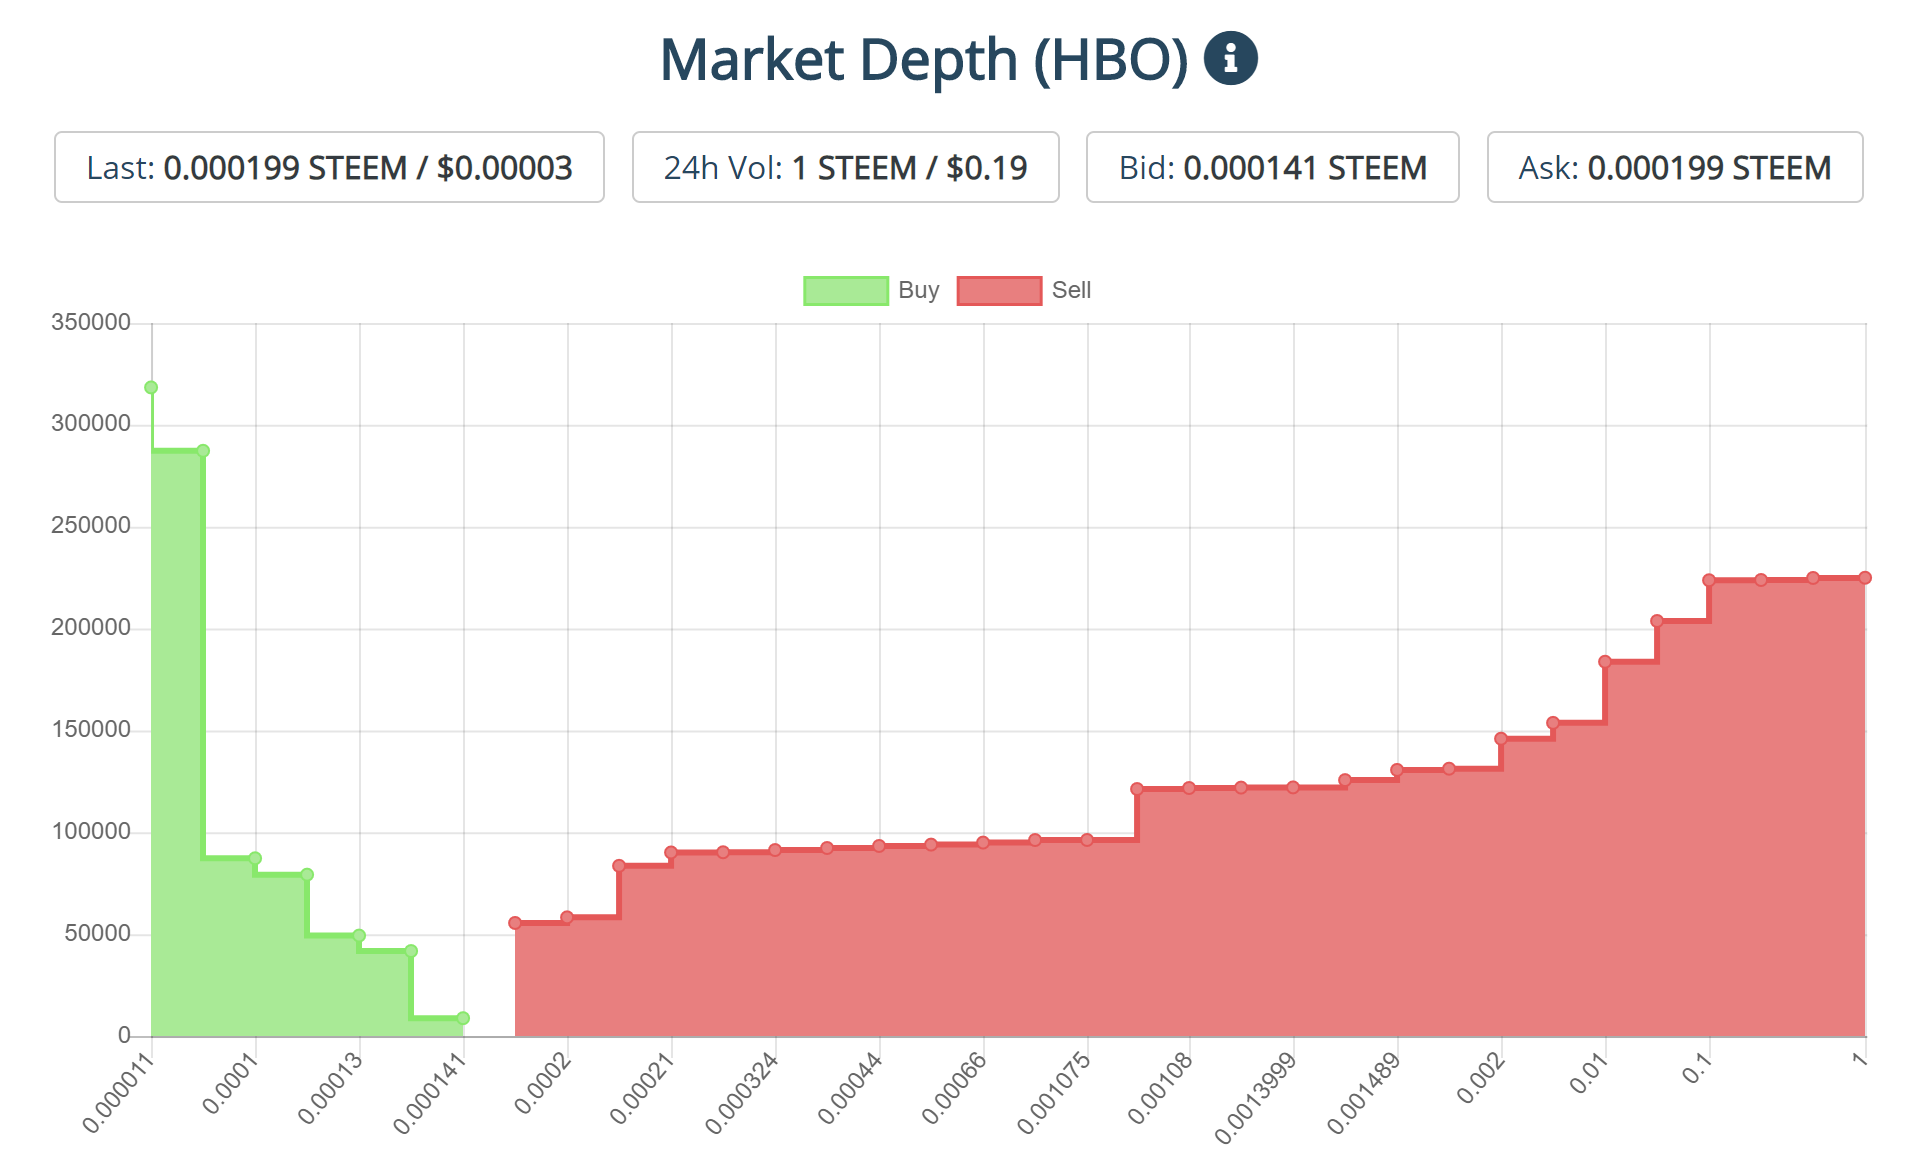Click the 100000 y-axis label

[x=91, y=832]
